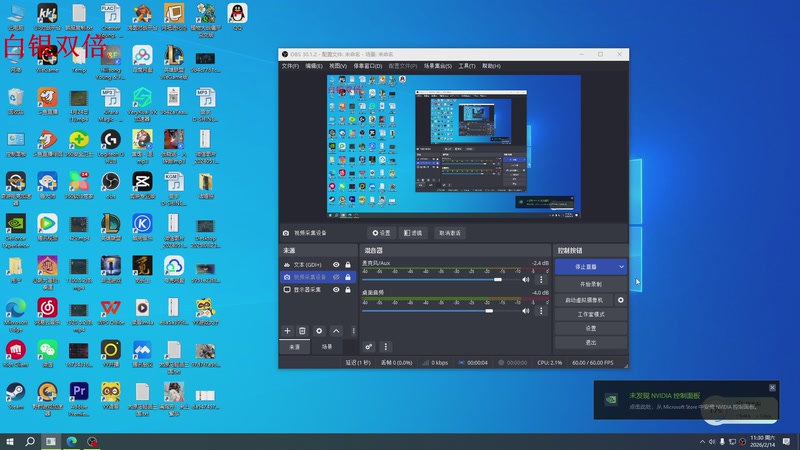Viewport: 800px width, 450px height.
Task: Open the 麦克风/Aux three-dot options menu
Action: 541,280
